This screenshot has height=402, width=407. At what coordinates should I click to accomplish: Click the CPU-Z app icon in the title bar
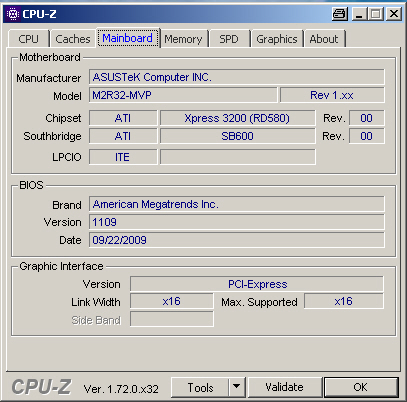[13, 14]
